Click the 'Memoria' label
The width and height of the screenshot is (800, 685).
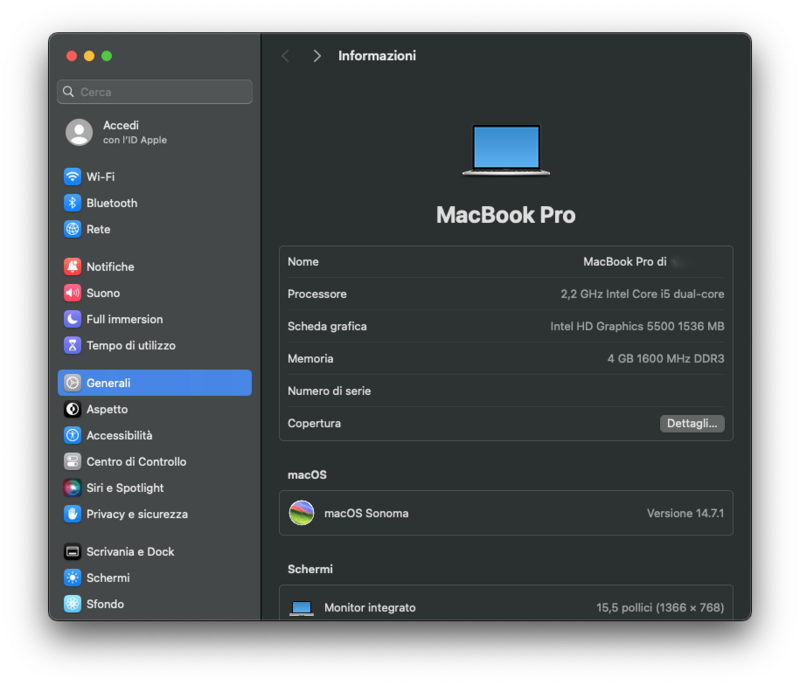310,359
